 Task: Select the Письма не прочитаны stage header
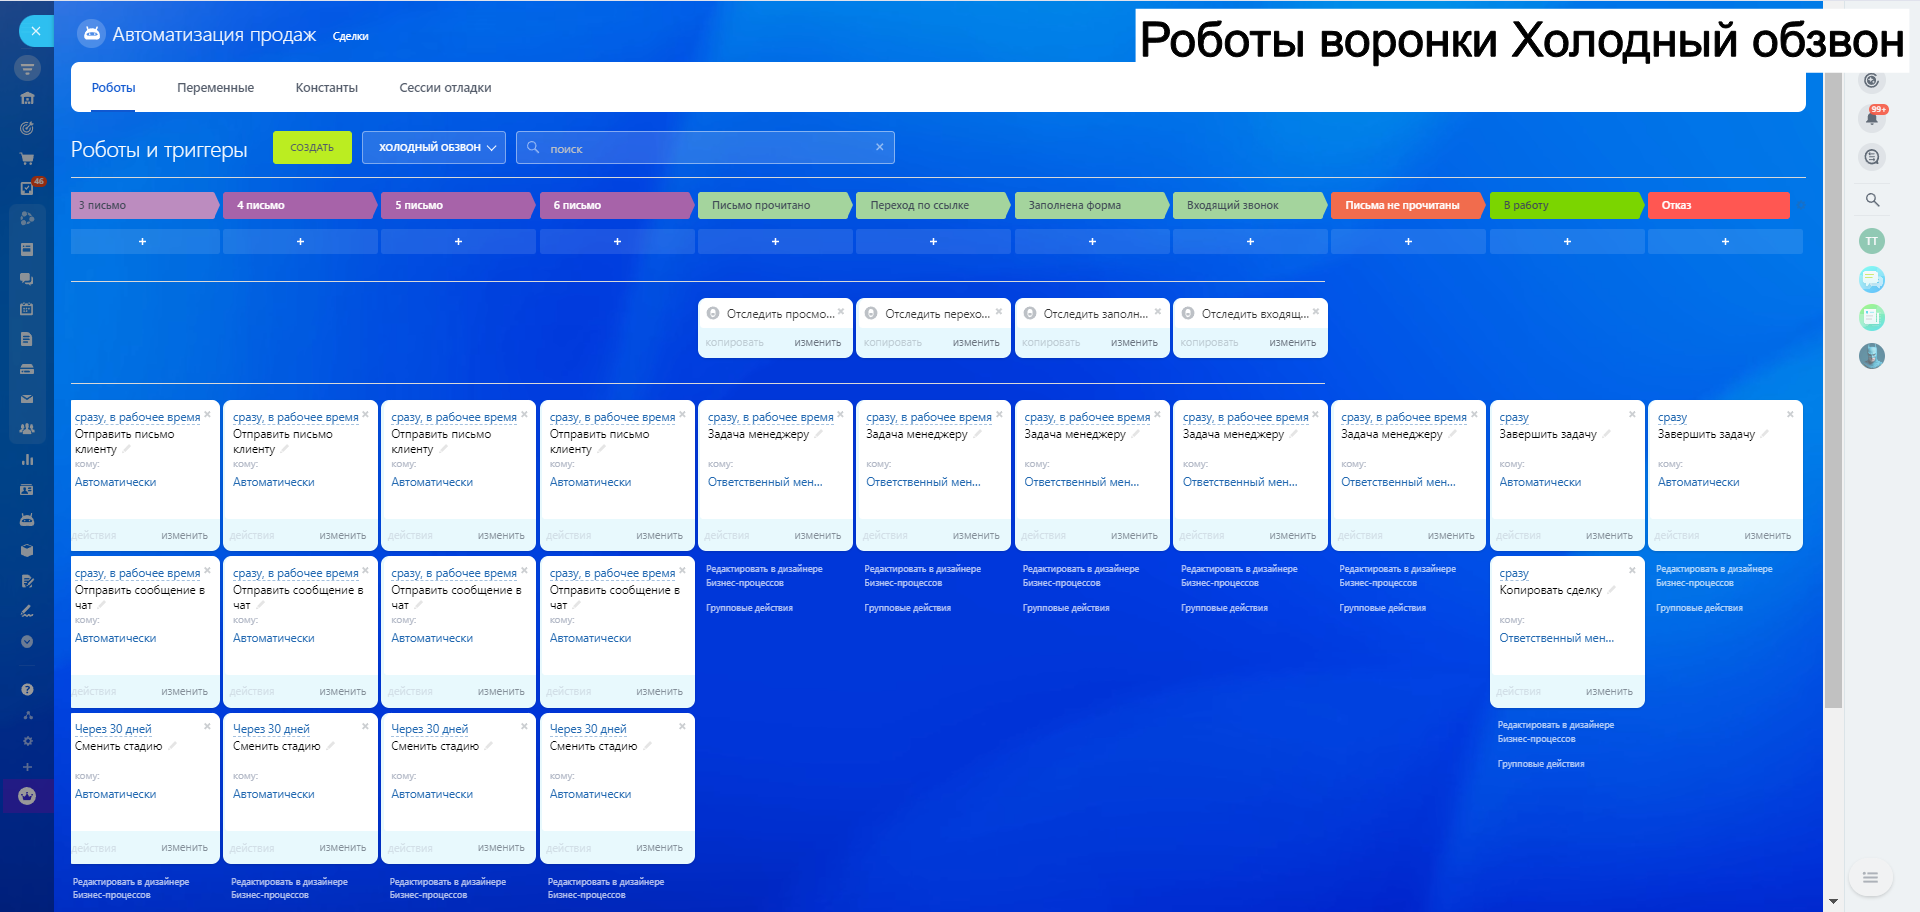tap(1408, 205)
